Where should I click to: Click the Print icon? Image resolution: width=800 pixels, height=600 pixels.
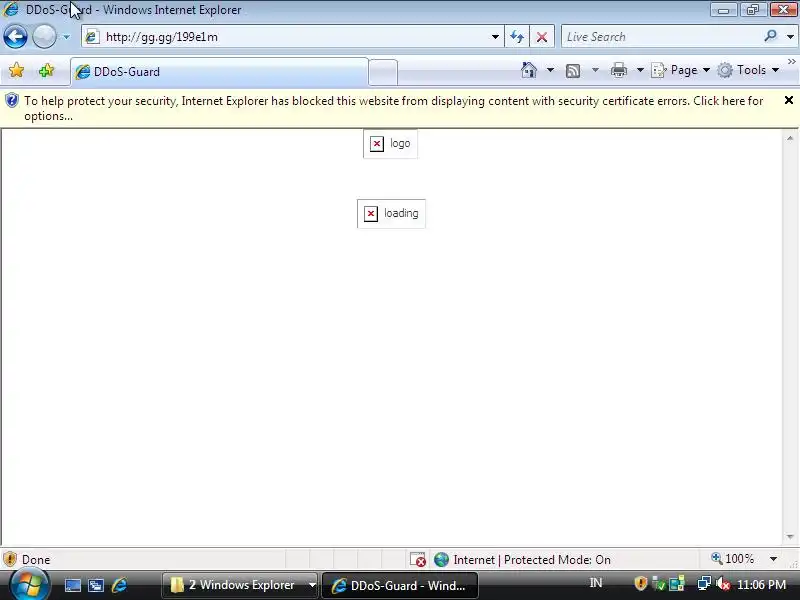tap(619, 70)
